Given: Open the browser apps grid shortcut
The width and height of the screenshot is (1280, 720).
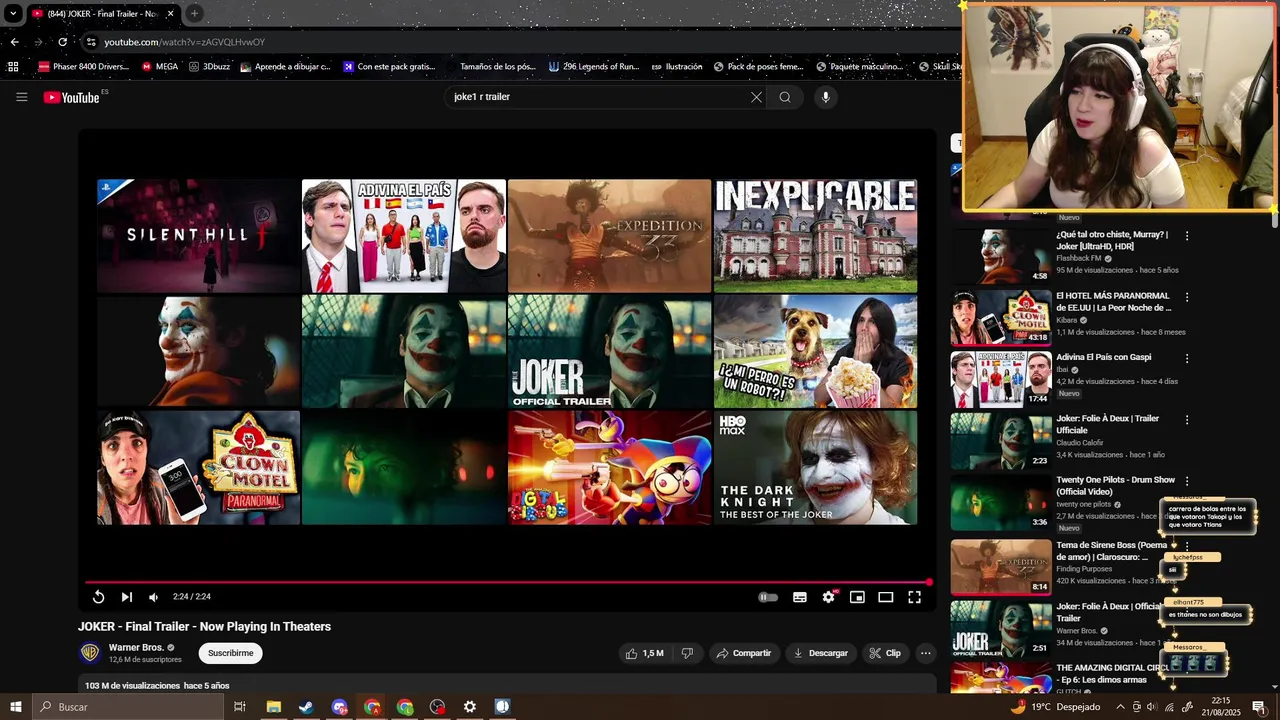Looking at the screenshot, I should [13, 67].
